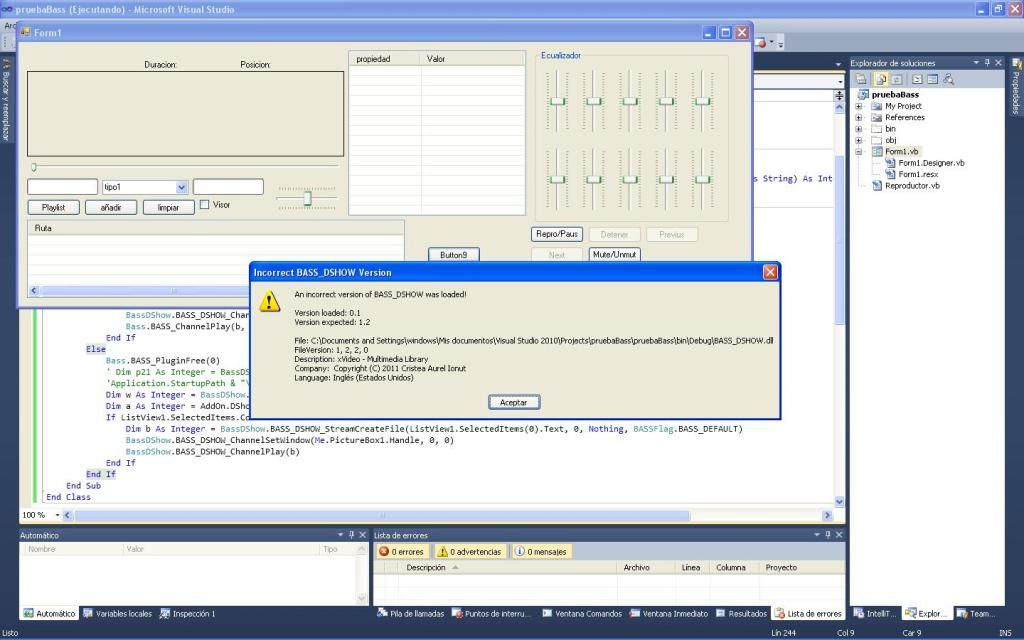
Task: Click the text field left of tipo1 combo
Action: coord(63,187)
